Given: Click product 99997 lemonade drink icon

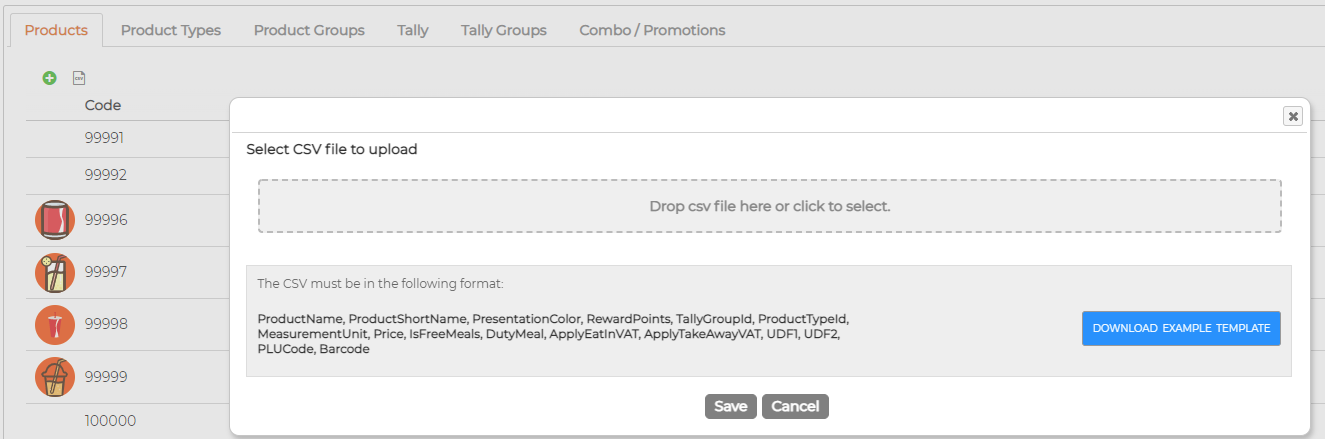Looking at the screenshot, I should [x=55, y=272].
